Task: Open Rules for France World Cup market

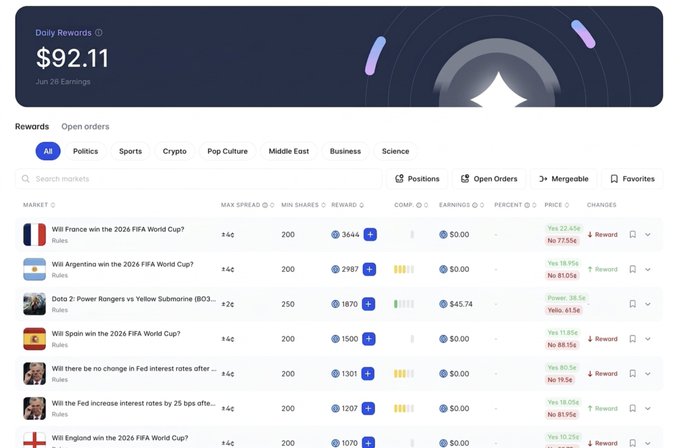Action: [59, 241]
